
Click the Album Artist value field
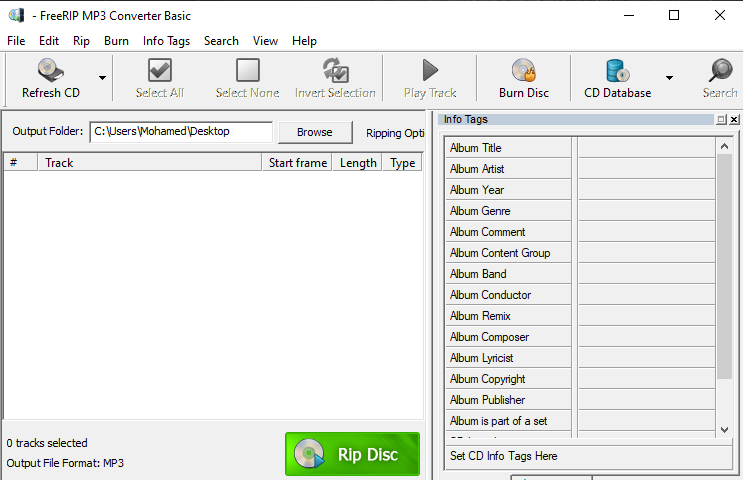pyautogui.click(x=646, y=169)
